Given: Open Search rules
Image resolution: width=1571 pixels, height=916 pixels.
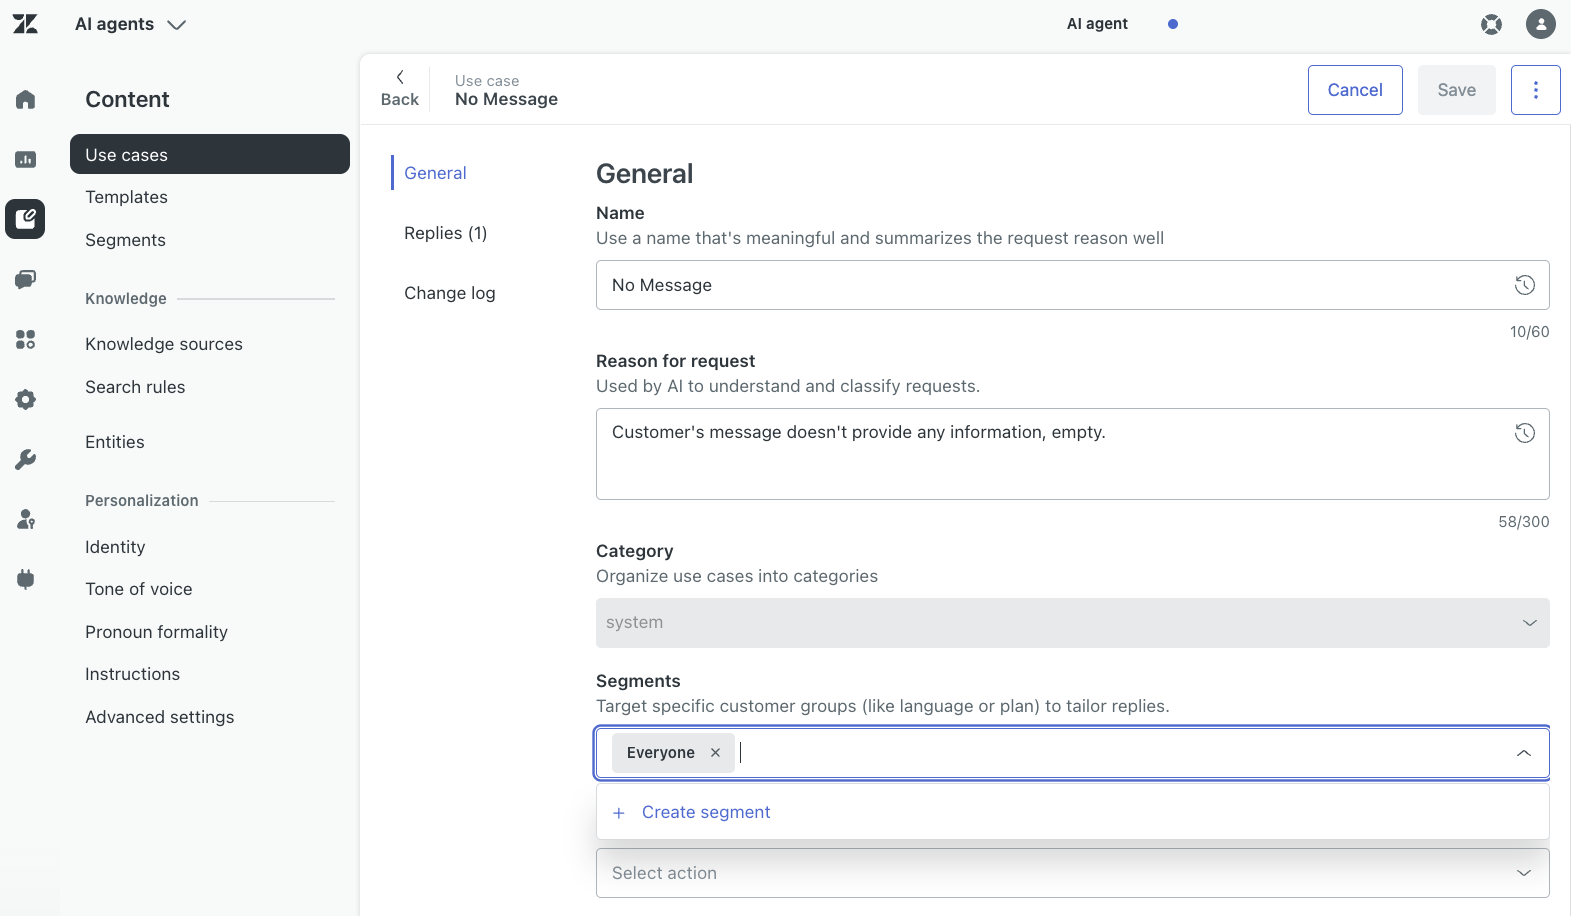Looking at the screenshot, I should 135,387.
